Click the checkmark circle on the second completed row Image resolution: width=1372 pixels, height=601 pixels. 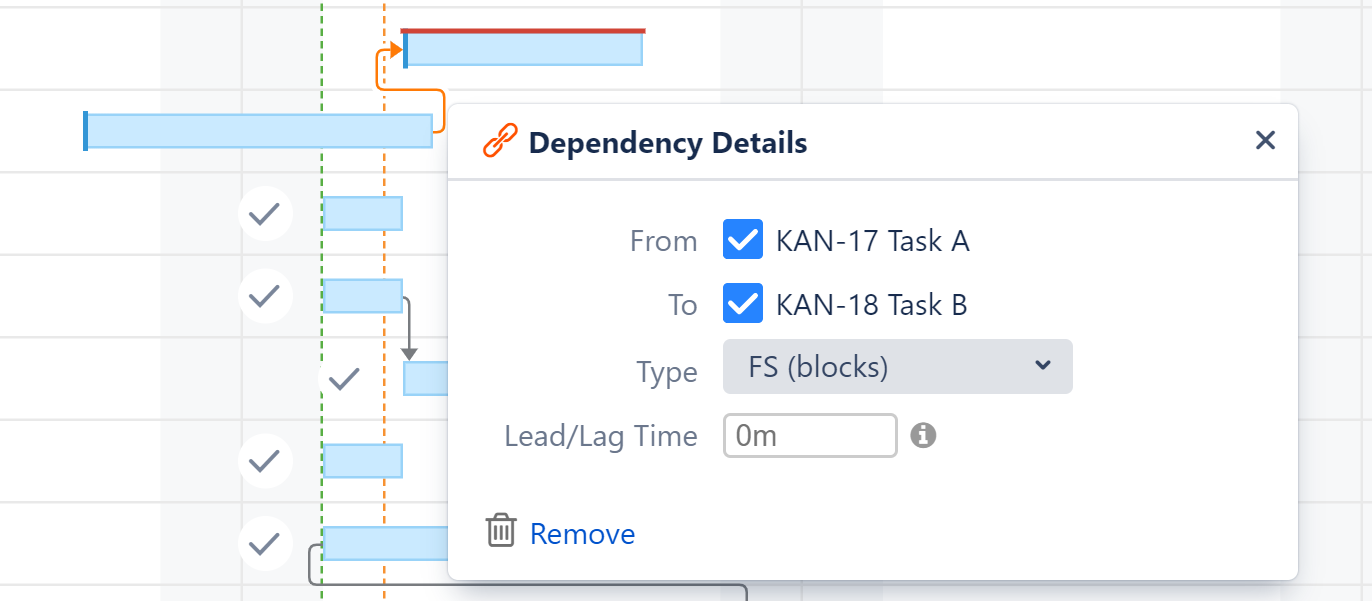tap(265, 296)
